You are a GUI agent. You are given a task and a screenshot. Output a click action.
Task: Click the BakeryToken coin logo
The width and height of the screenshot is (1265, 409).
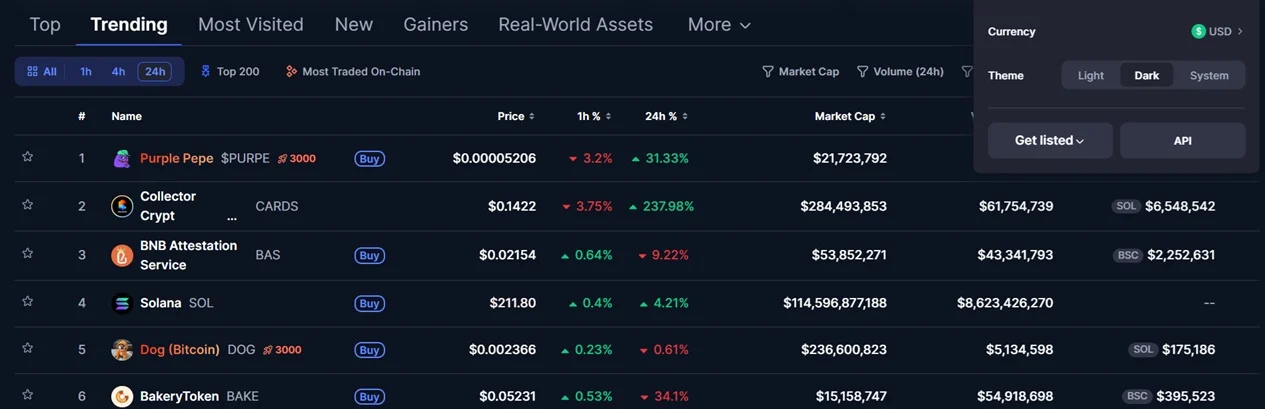122,396
